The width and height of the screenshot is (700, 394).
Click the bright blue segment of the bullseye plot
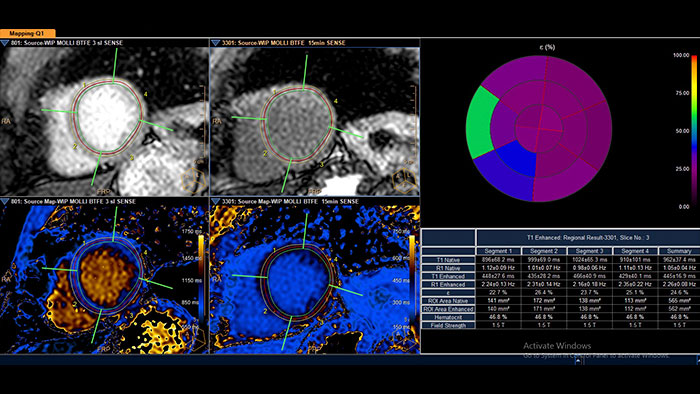coord(518,158)
